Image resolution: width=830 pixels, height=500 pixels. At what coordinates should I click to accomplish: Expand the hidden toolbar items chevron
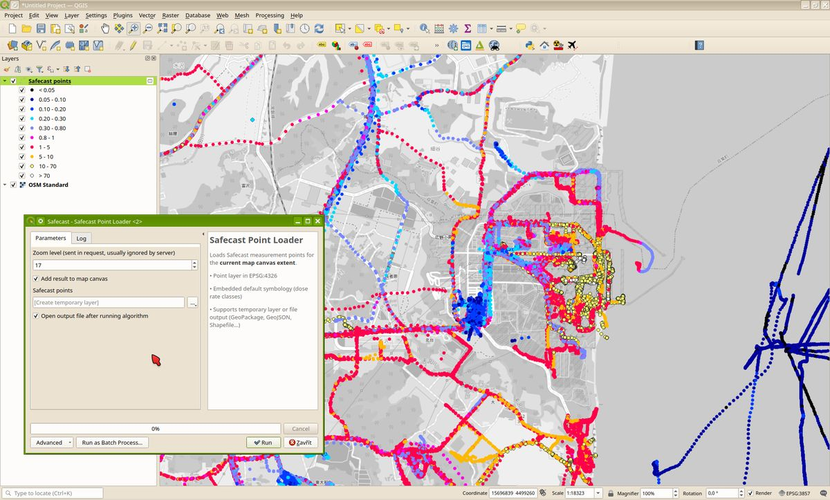[437, 46]
